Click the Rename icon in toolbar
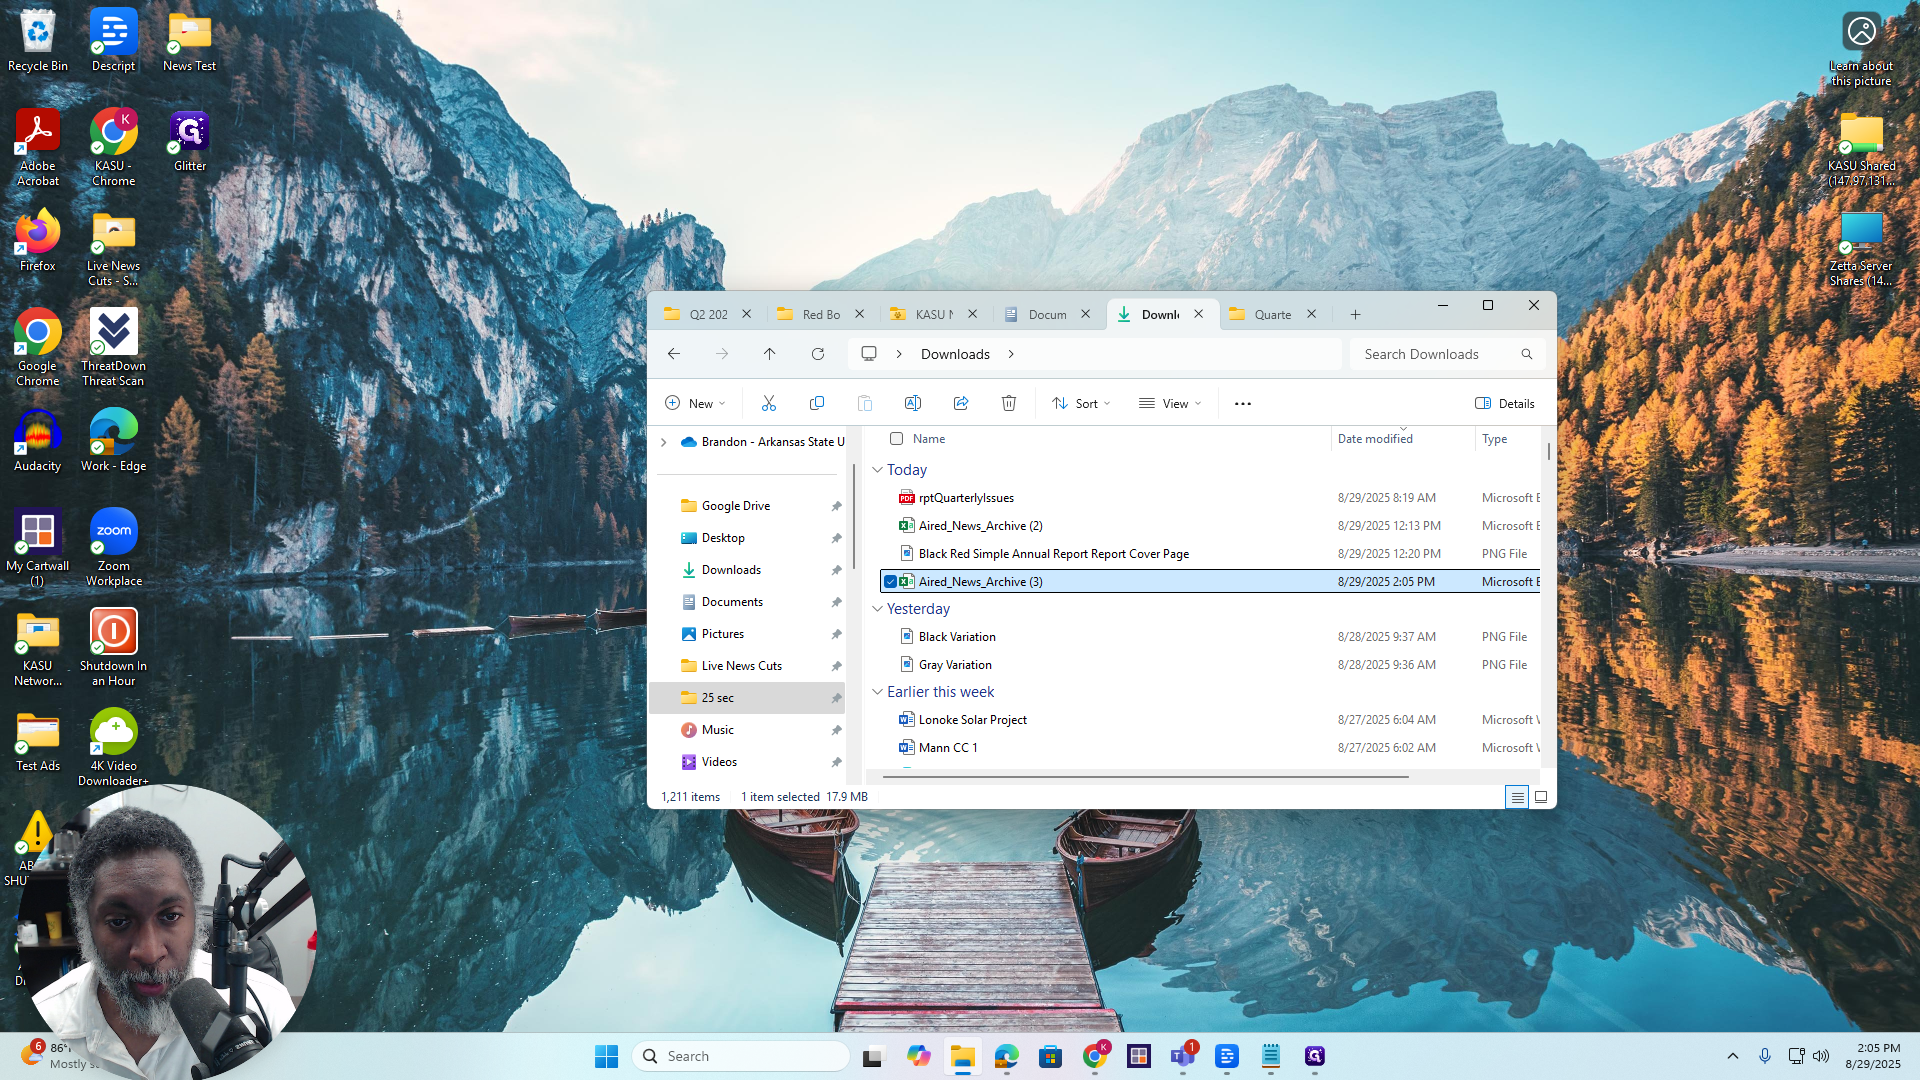Screen dimensions: 1920x1080 pos(912,403)
